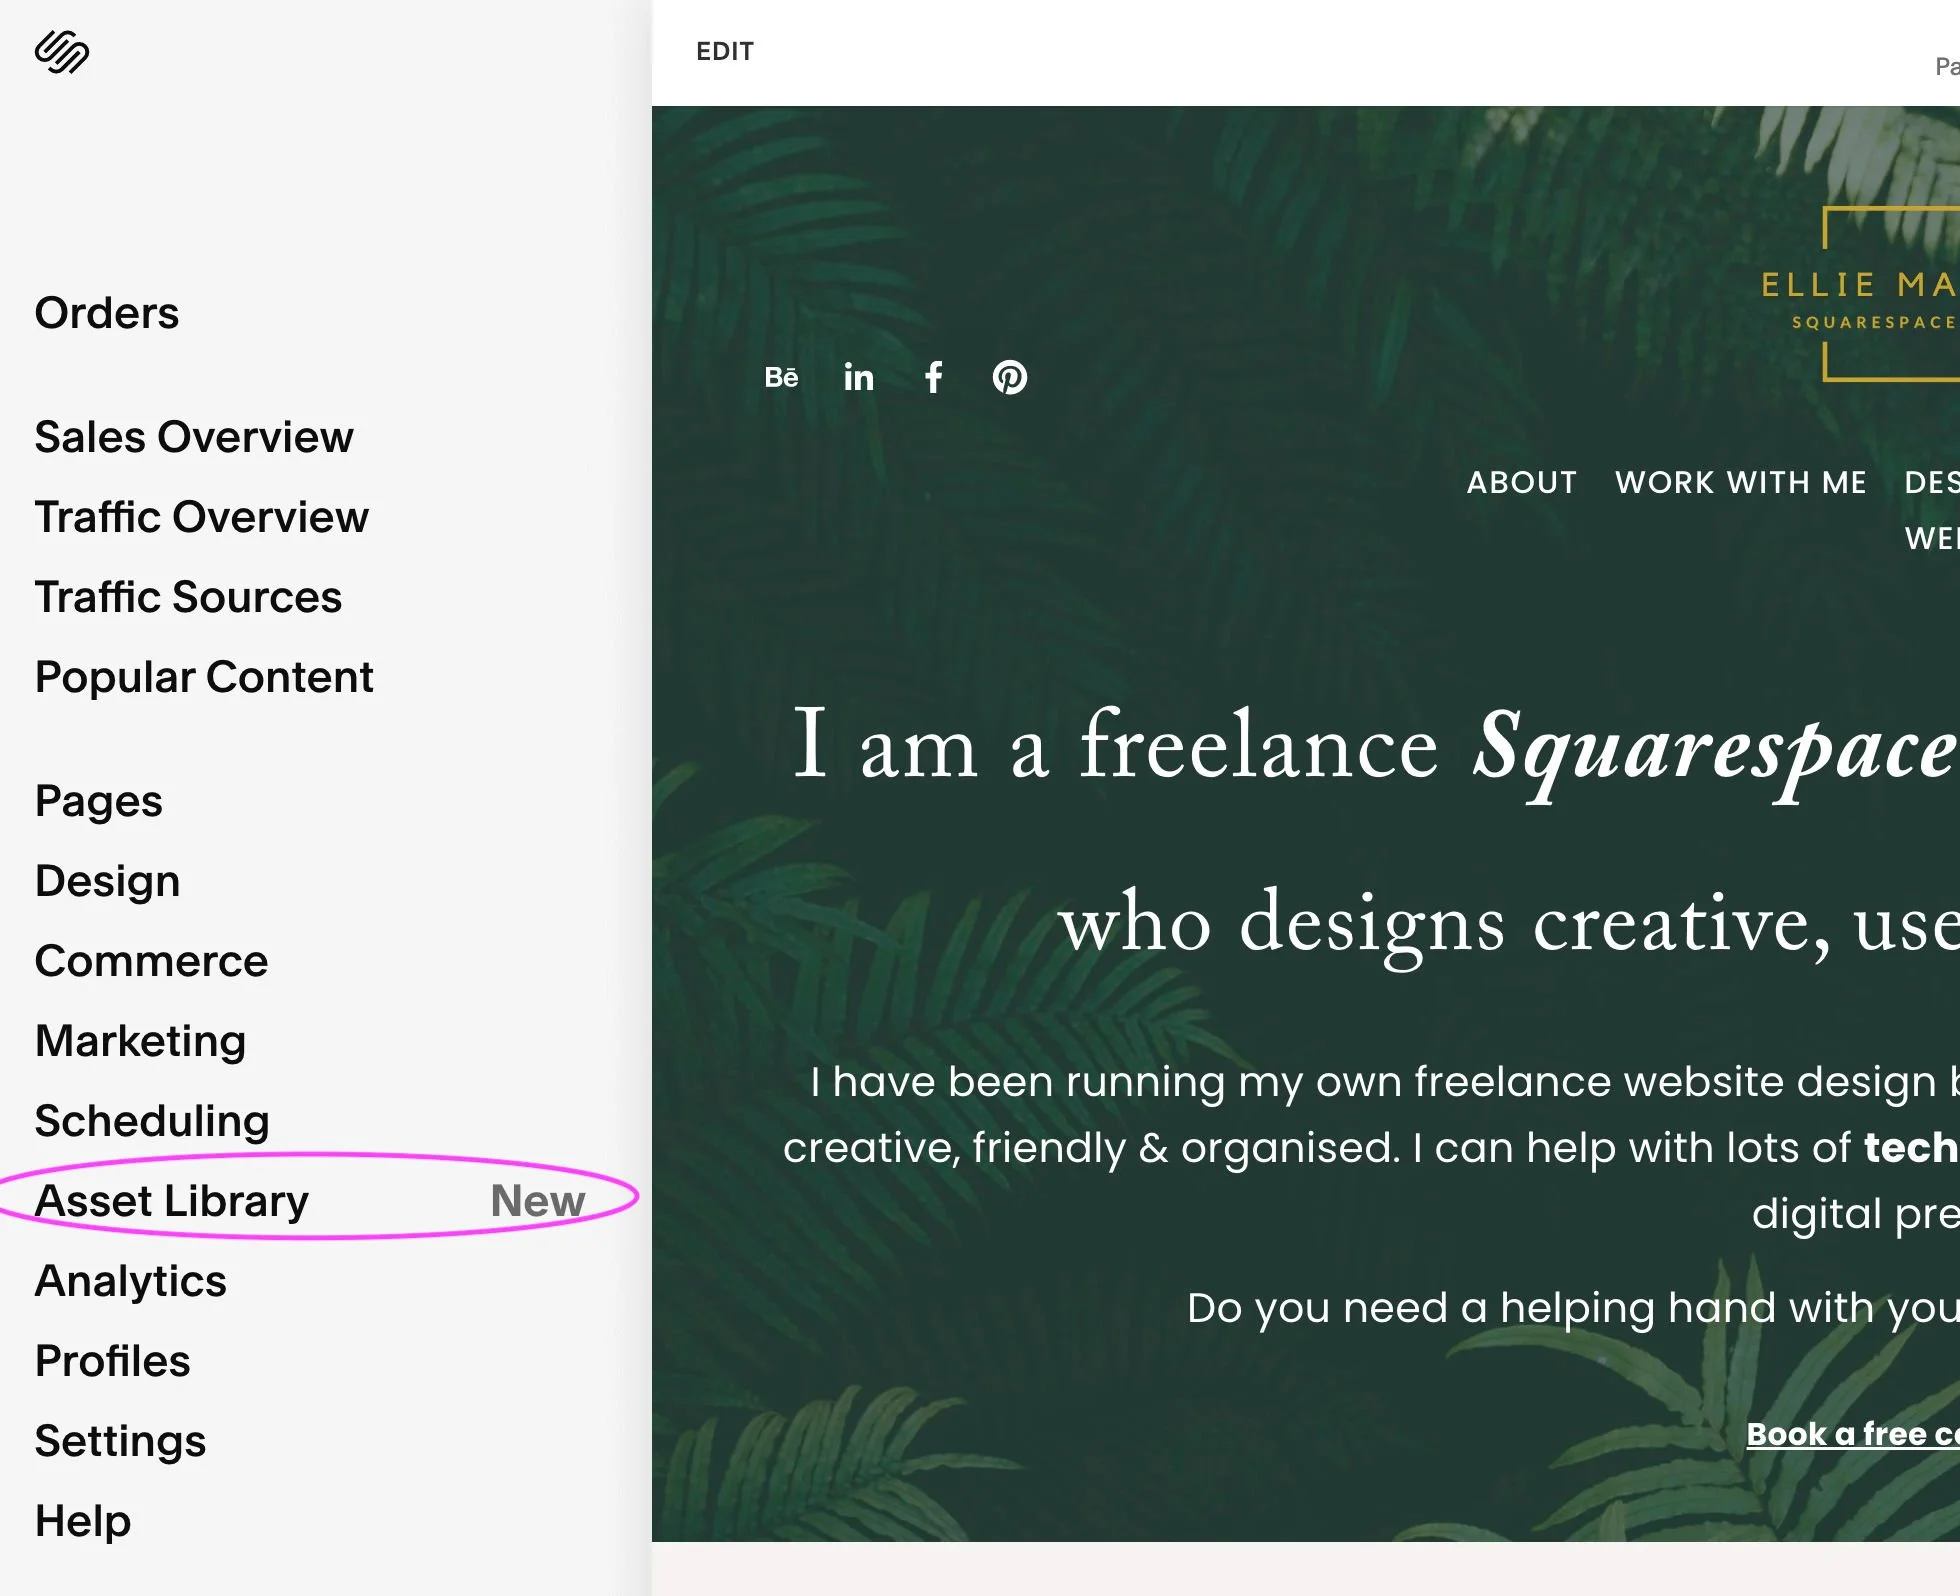Viewport: 1960px width, 1596px height.
Task: Navigate to the Pages section
Action: tap(98, 800)
